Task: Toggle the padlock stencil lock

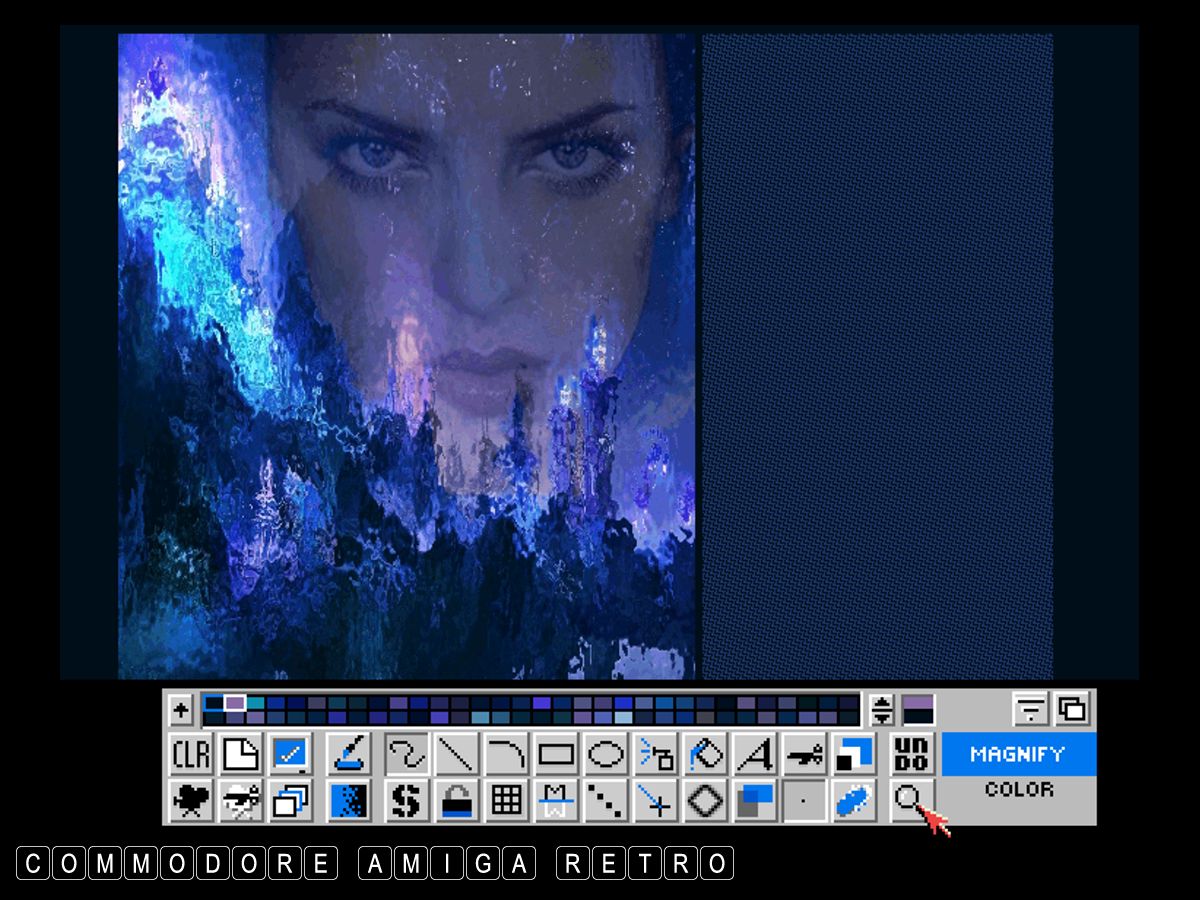Action: (457, 801)
